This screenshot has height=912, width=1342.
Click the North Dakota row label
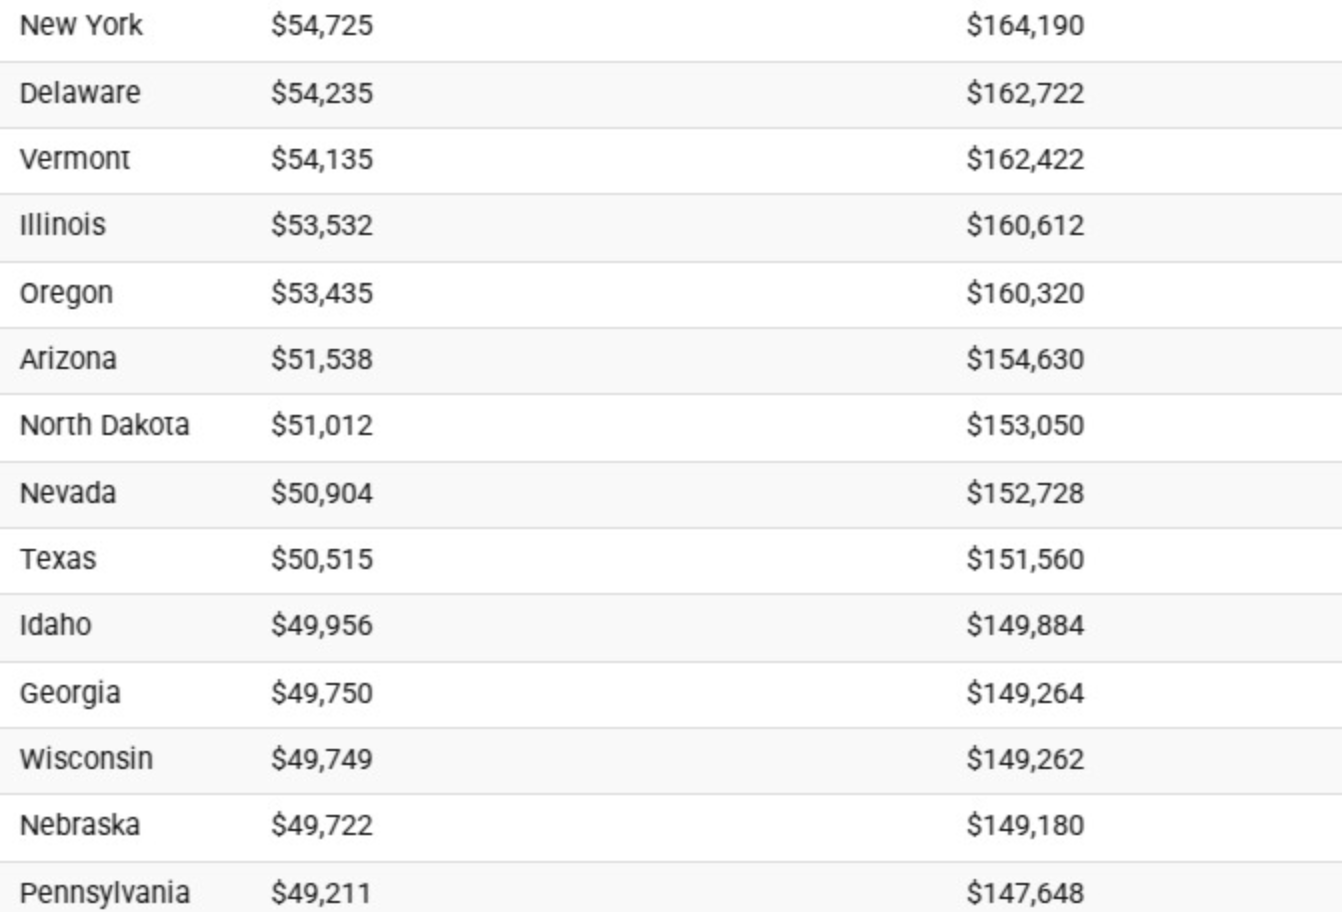pyautogui.click(x=104, y=425)
